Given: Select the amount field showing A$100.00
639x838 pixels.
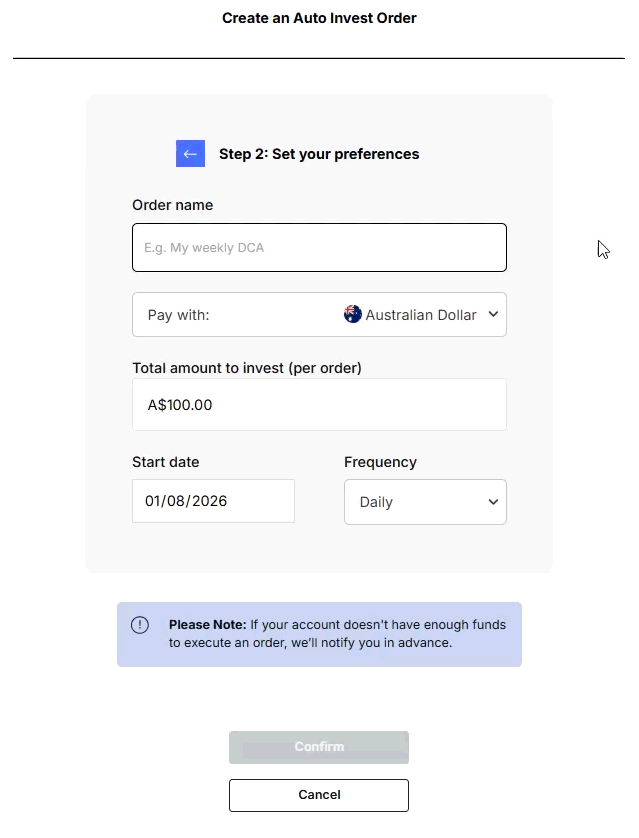Looking at the screenshot, I should pos(319,404).
